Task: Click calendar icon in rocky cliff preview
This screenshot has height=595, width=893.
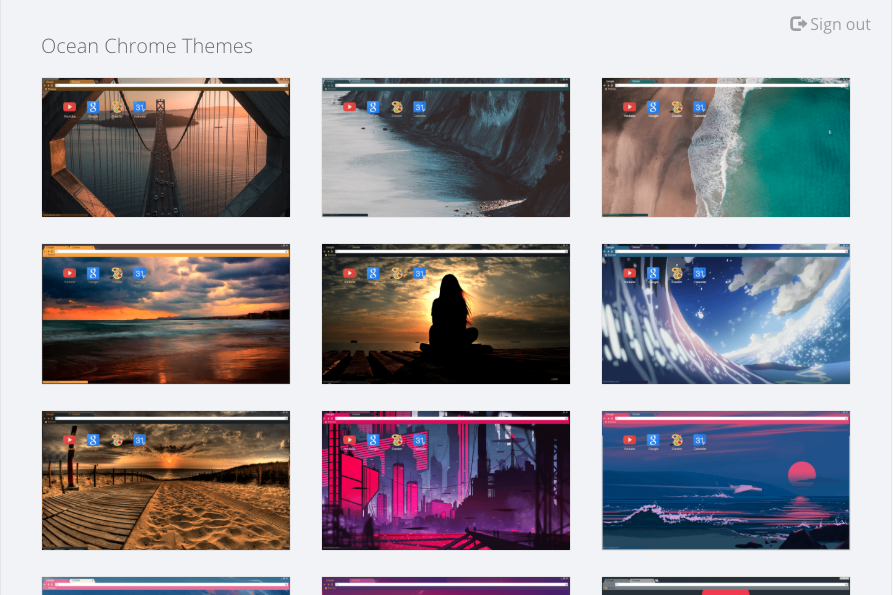Action: 420,107
